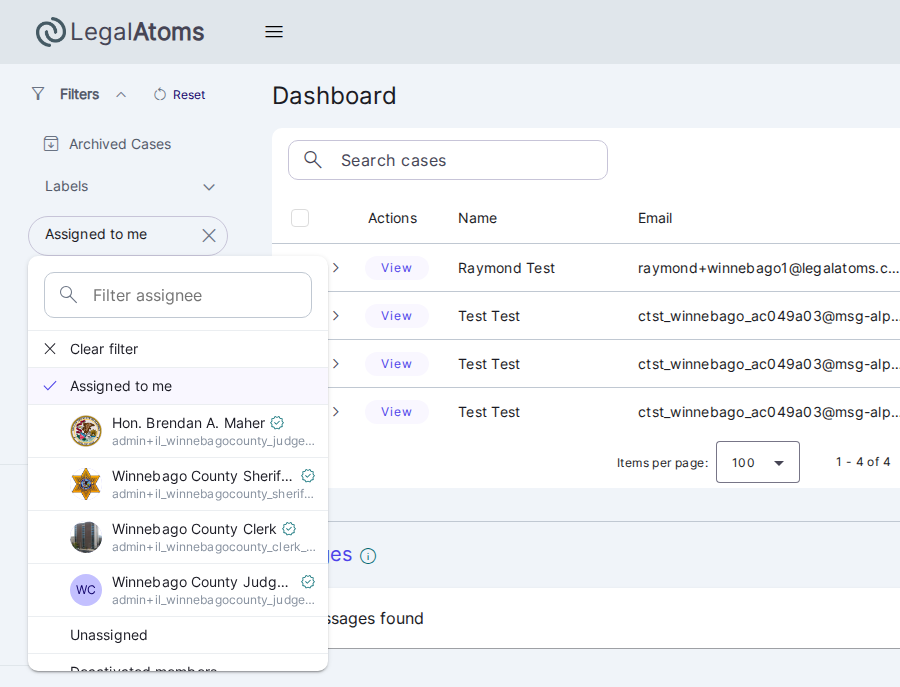The width and height of the screenshot is (900, 687).
Task: Click the Email column header
Action: (655, 218)
